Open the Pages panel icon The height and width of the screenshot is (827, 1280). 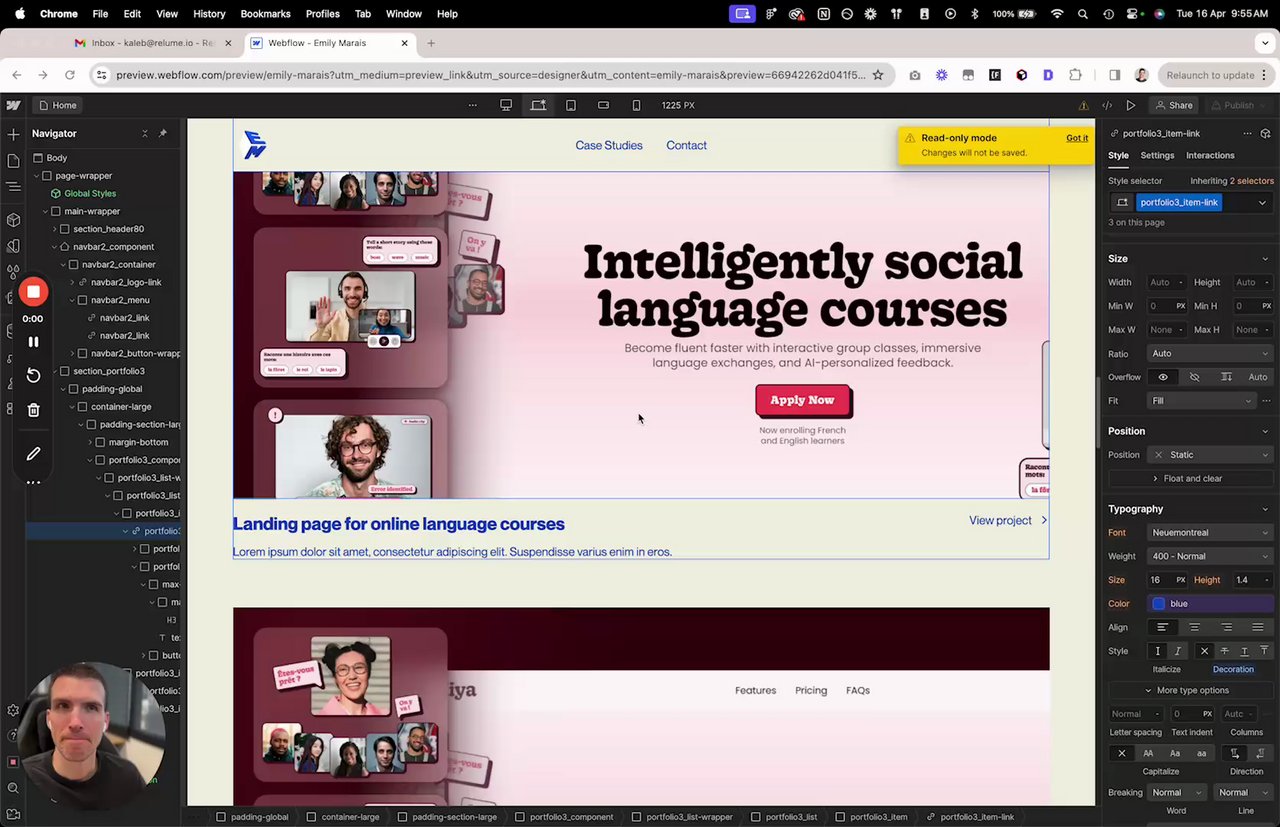click(13, 160)
